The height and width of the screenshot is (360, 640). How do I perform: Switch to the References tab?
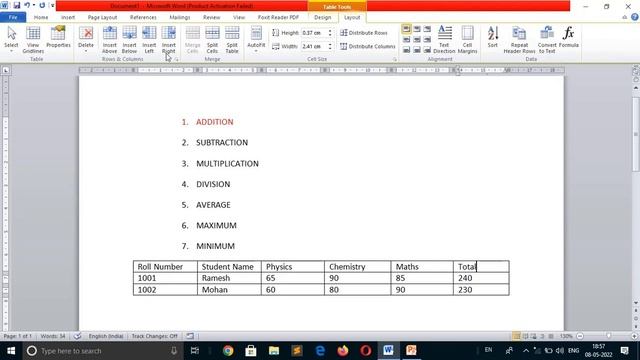pos(143,18)
